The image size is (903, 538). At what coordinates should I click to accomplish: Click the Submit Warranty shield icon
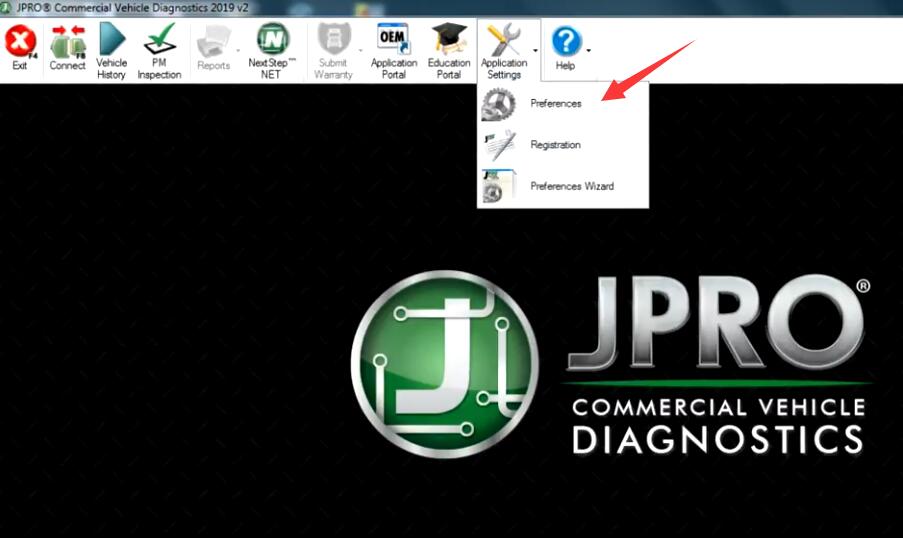[x=333, y=39]
